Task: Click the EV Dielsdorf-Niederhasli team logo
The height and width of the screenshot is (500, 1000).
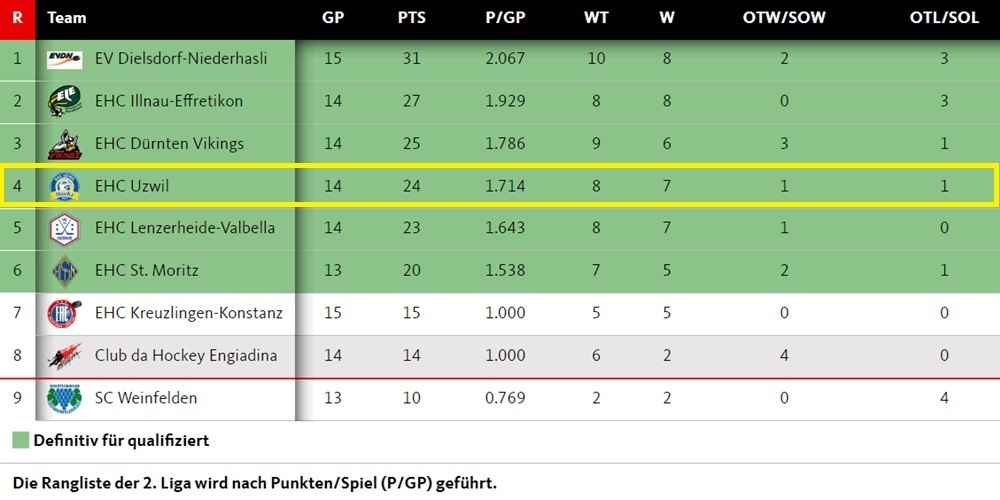Action: (65, 59)
